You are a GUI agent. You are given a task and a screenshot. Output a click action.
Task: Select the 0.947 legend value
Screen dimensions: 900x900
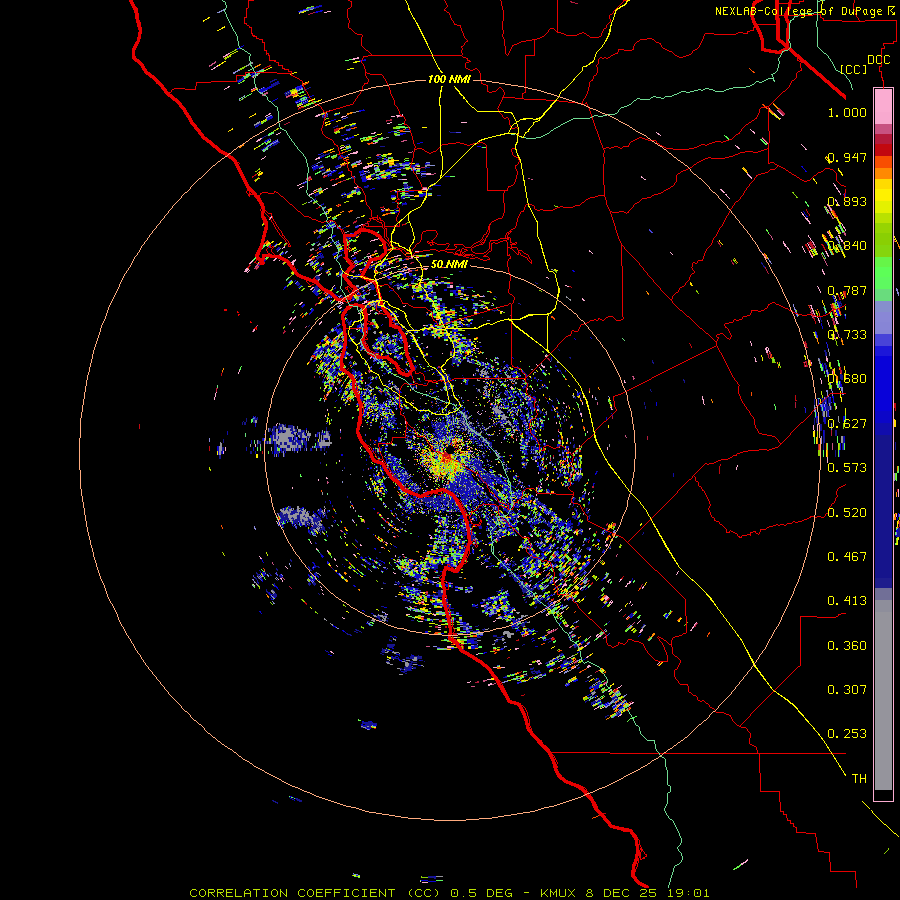847,157
